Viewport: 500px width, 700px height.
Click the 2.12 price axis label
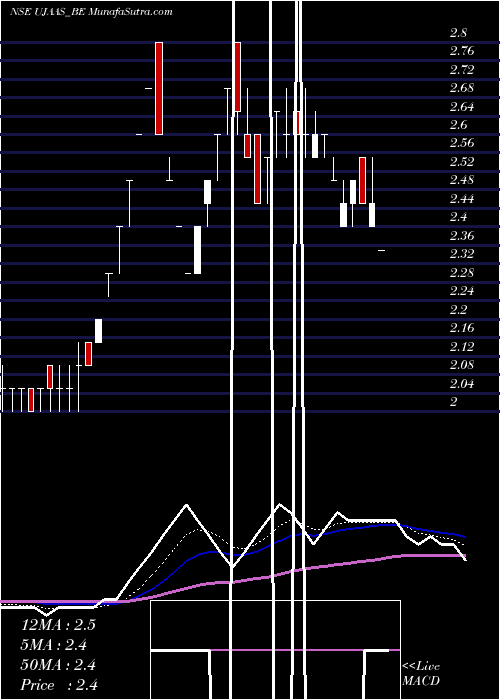click(x=462, y=347)
